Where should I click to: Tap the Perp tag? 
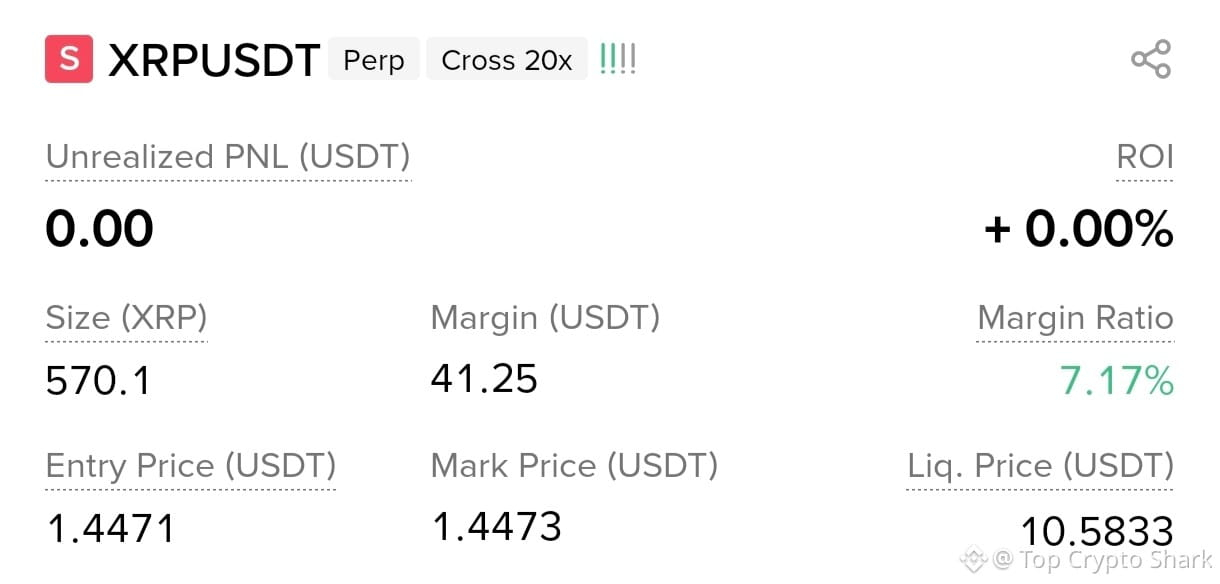(x=374, y=60)
